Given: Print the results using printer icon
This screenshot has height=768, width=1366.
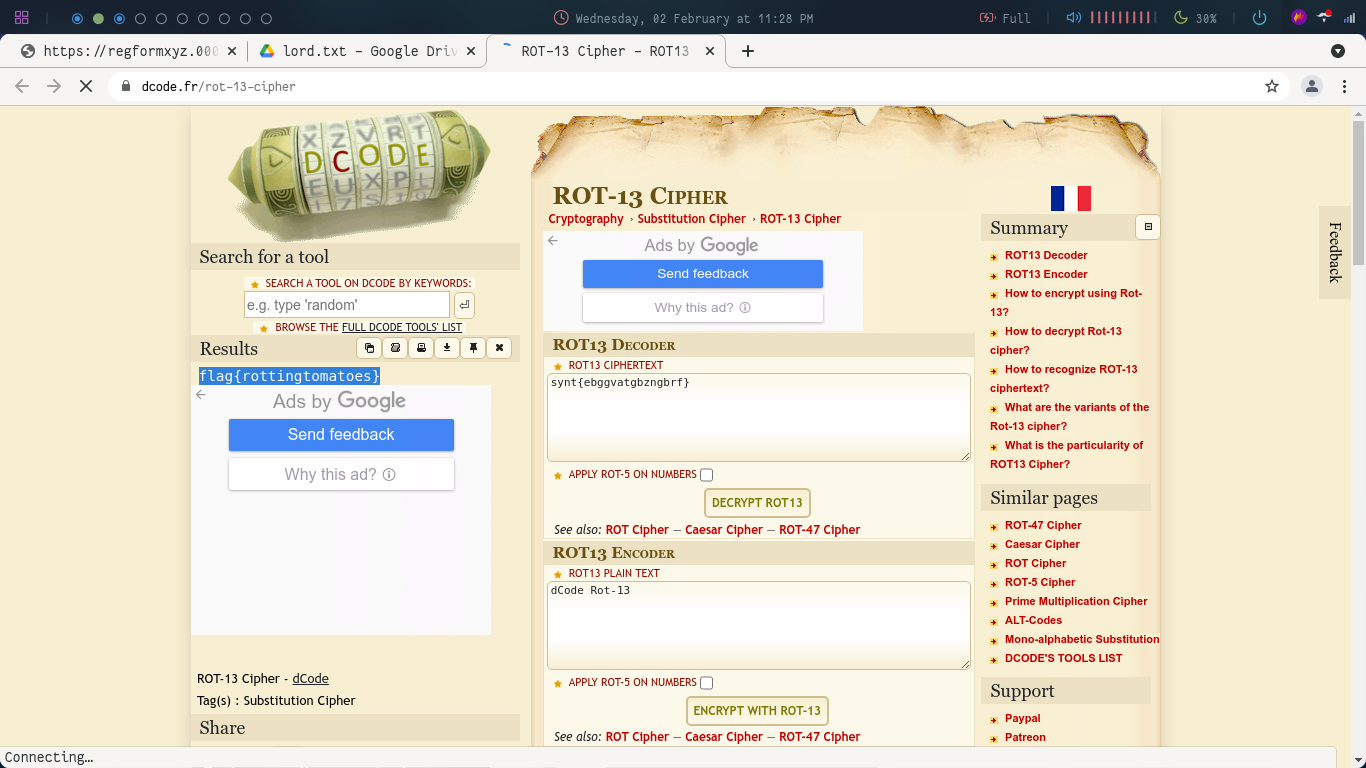Looking at the screenshot, I should point(422,348).
